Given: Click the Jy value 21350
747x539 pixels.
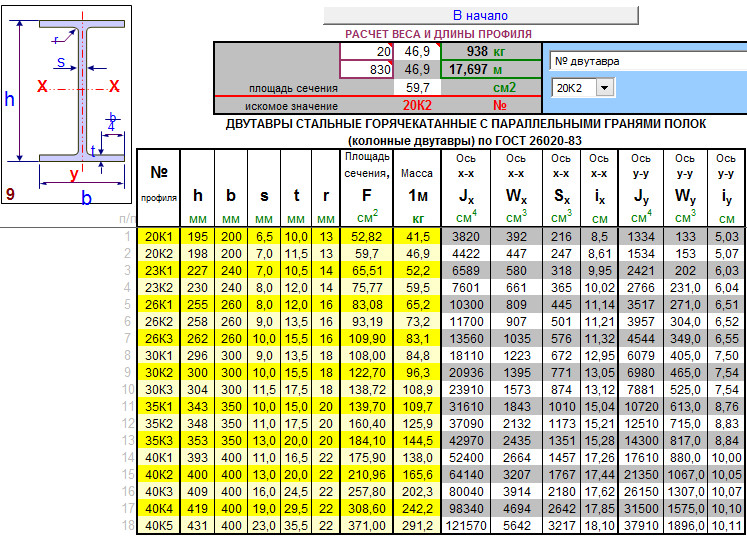Looking at the screenshot, I should point(641,475).
